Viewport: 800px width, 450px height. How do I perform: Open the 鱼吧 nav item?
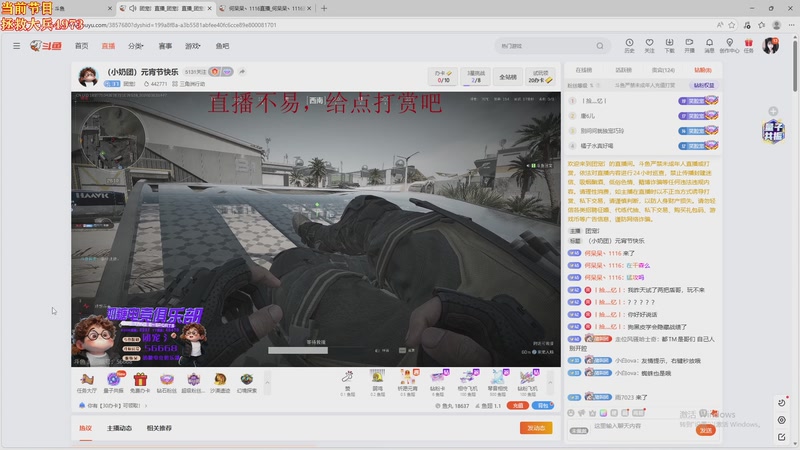222,46
